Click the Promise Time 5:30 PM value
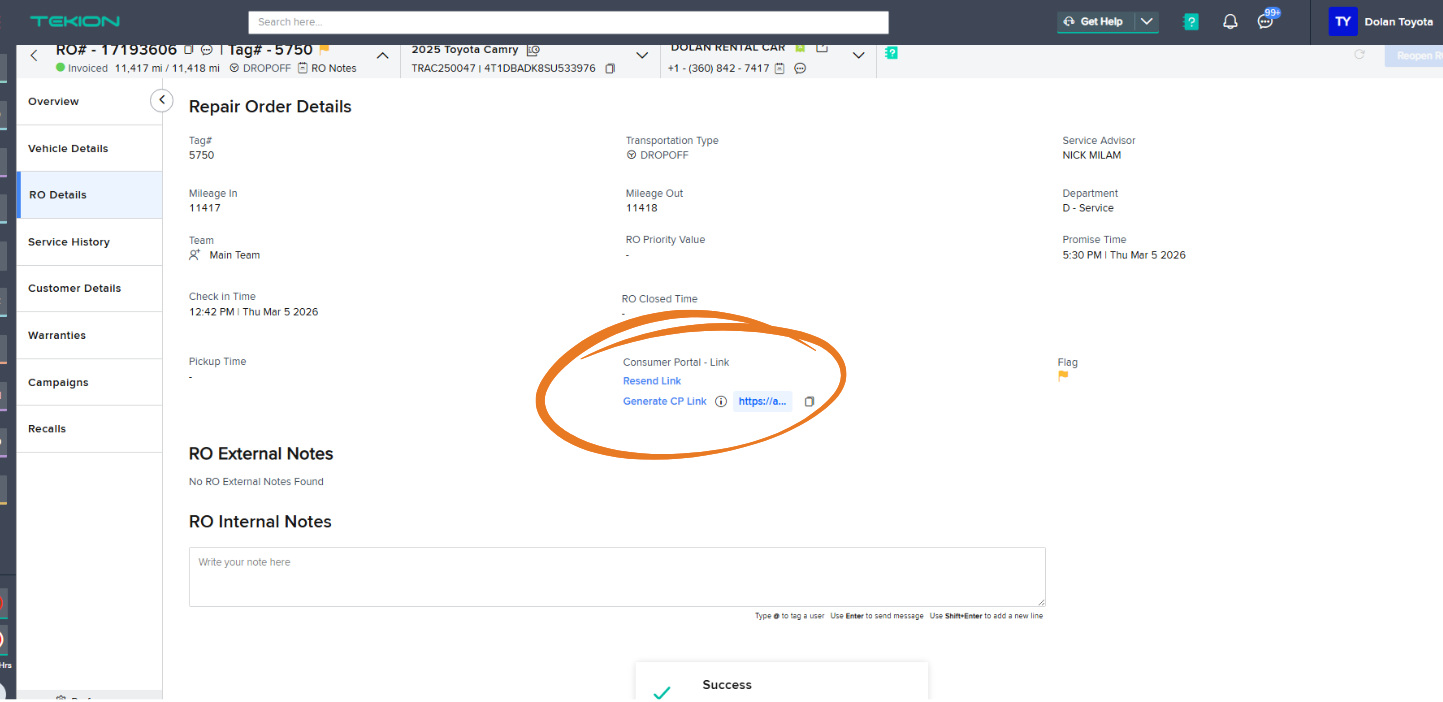1443x702 pixels. coord(1124,255)
